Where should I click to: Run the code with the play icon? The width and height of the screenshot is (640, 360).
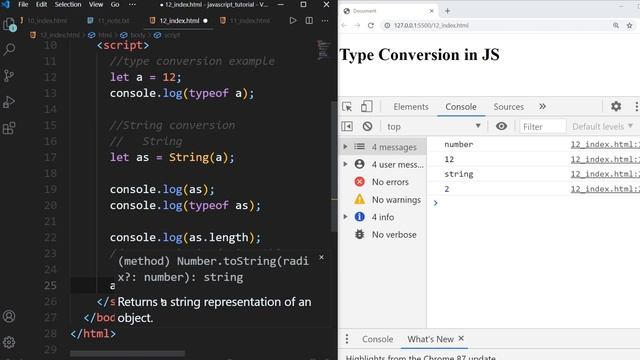pyautogui.click(x=293, y=20)
